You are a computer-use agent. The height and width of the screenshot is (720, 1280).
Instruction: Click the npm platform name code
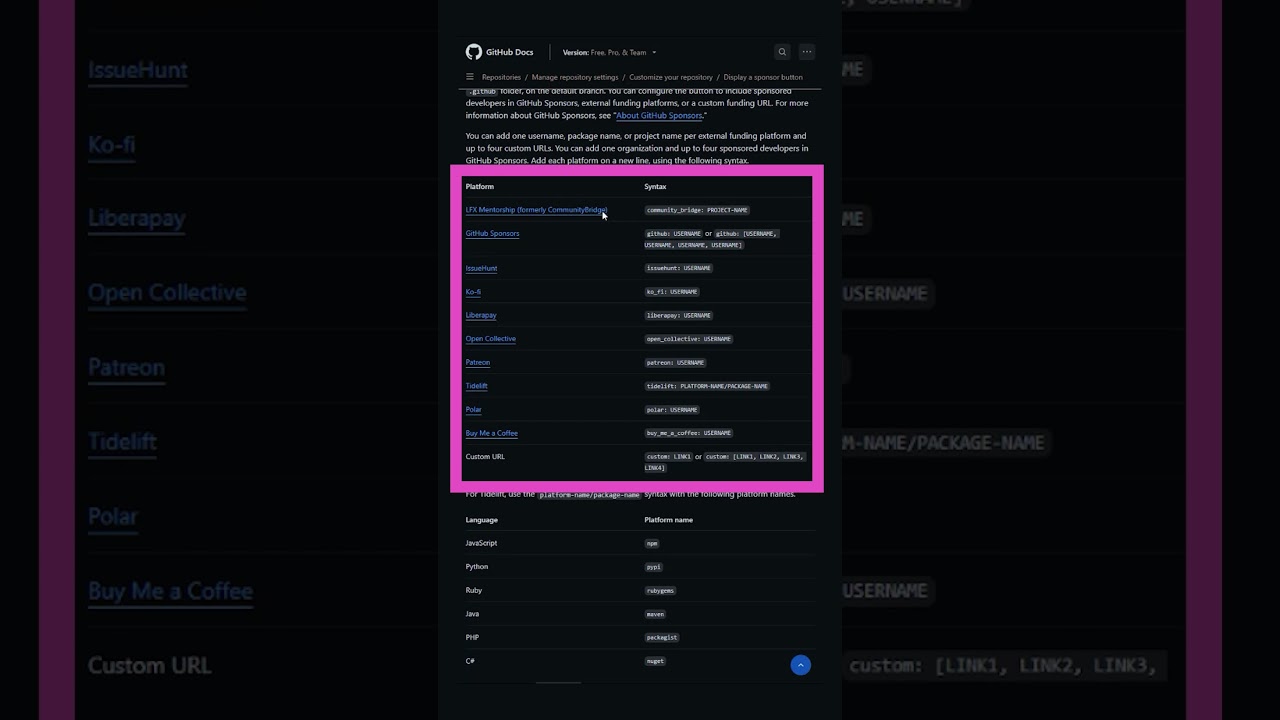[652, 543]
